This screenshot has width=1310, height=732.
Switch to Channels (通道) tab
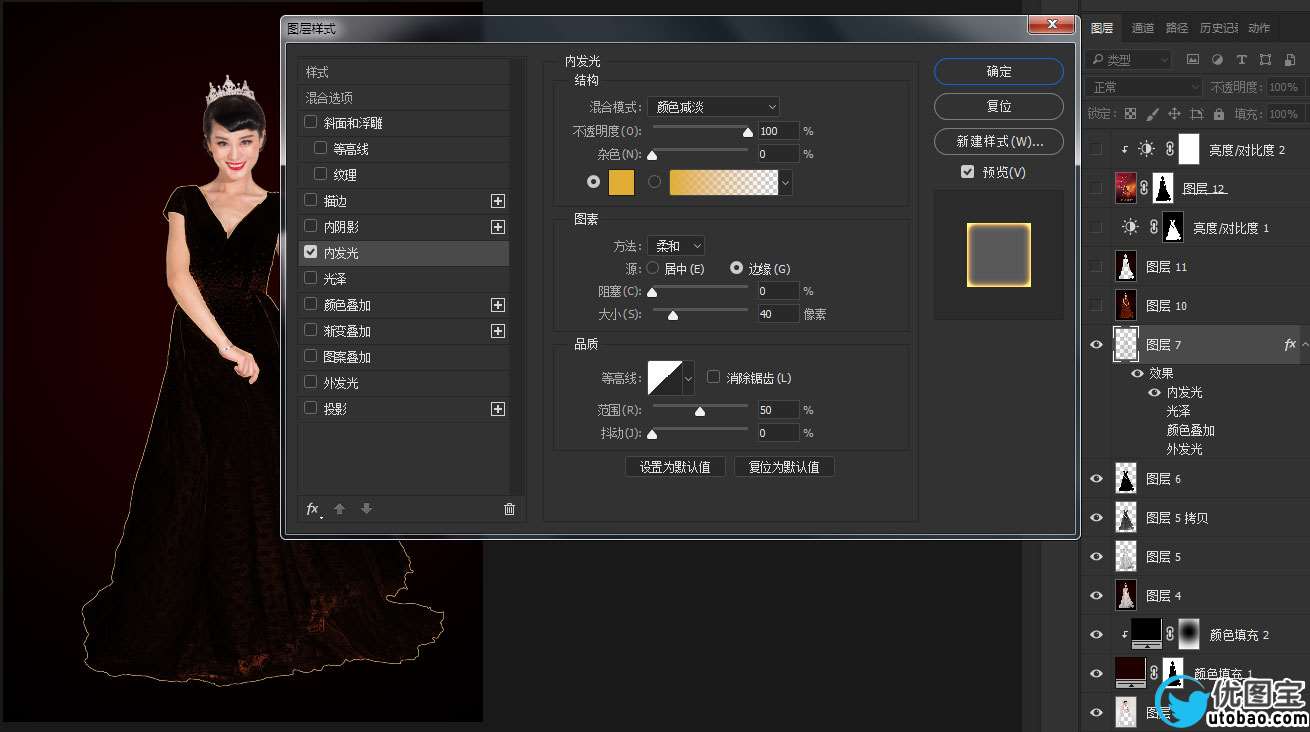point(1142,28)
